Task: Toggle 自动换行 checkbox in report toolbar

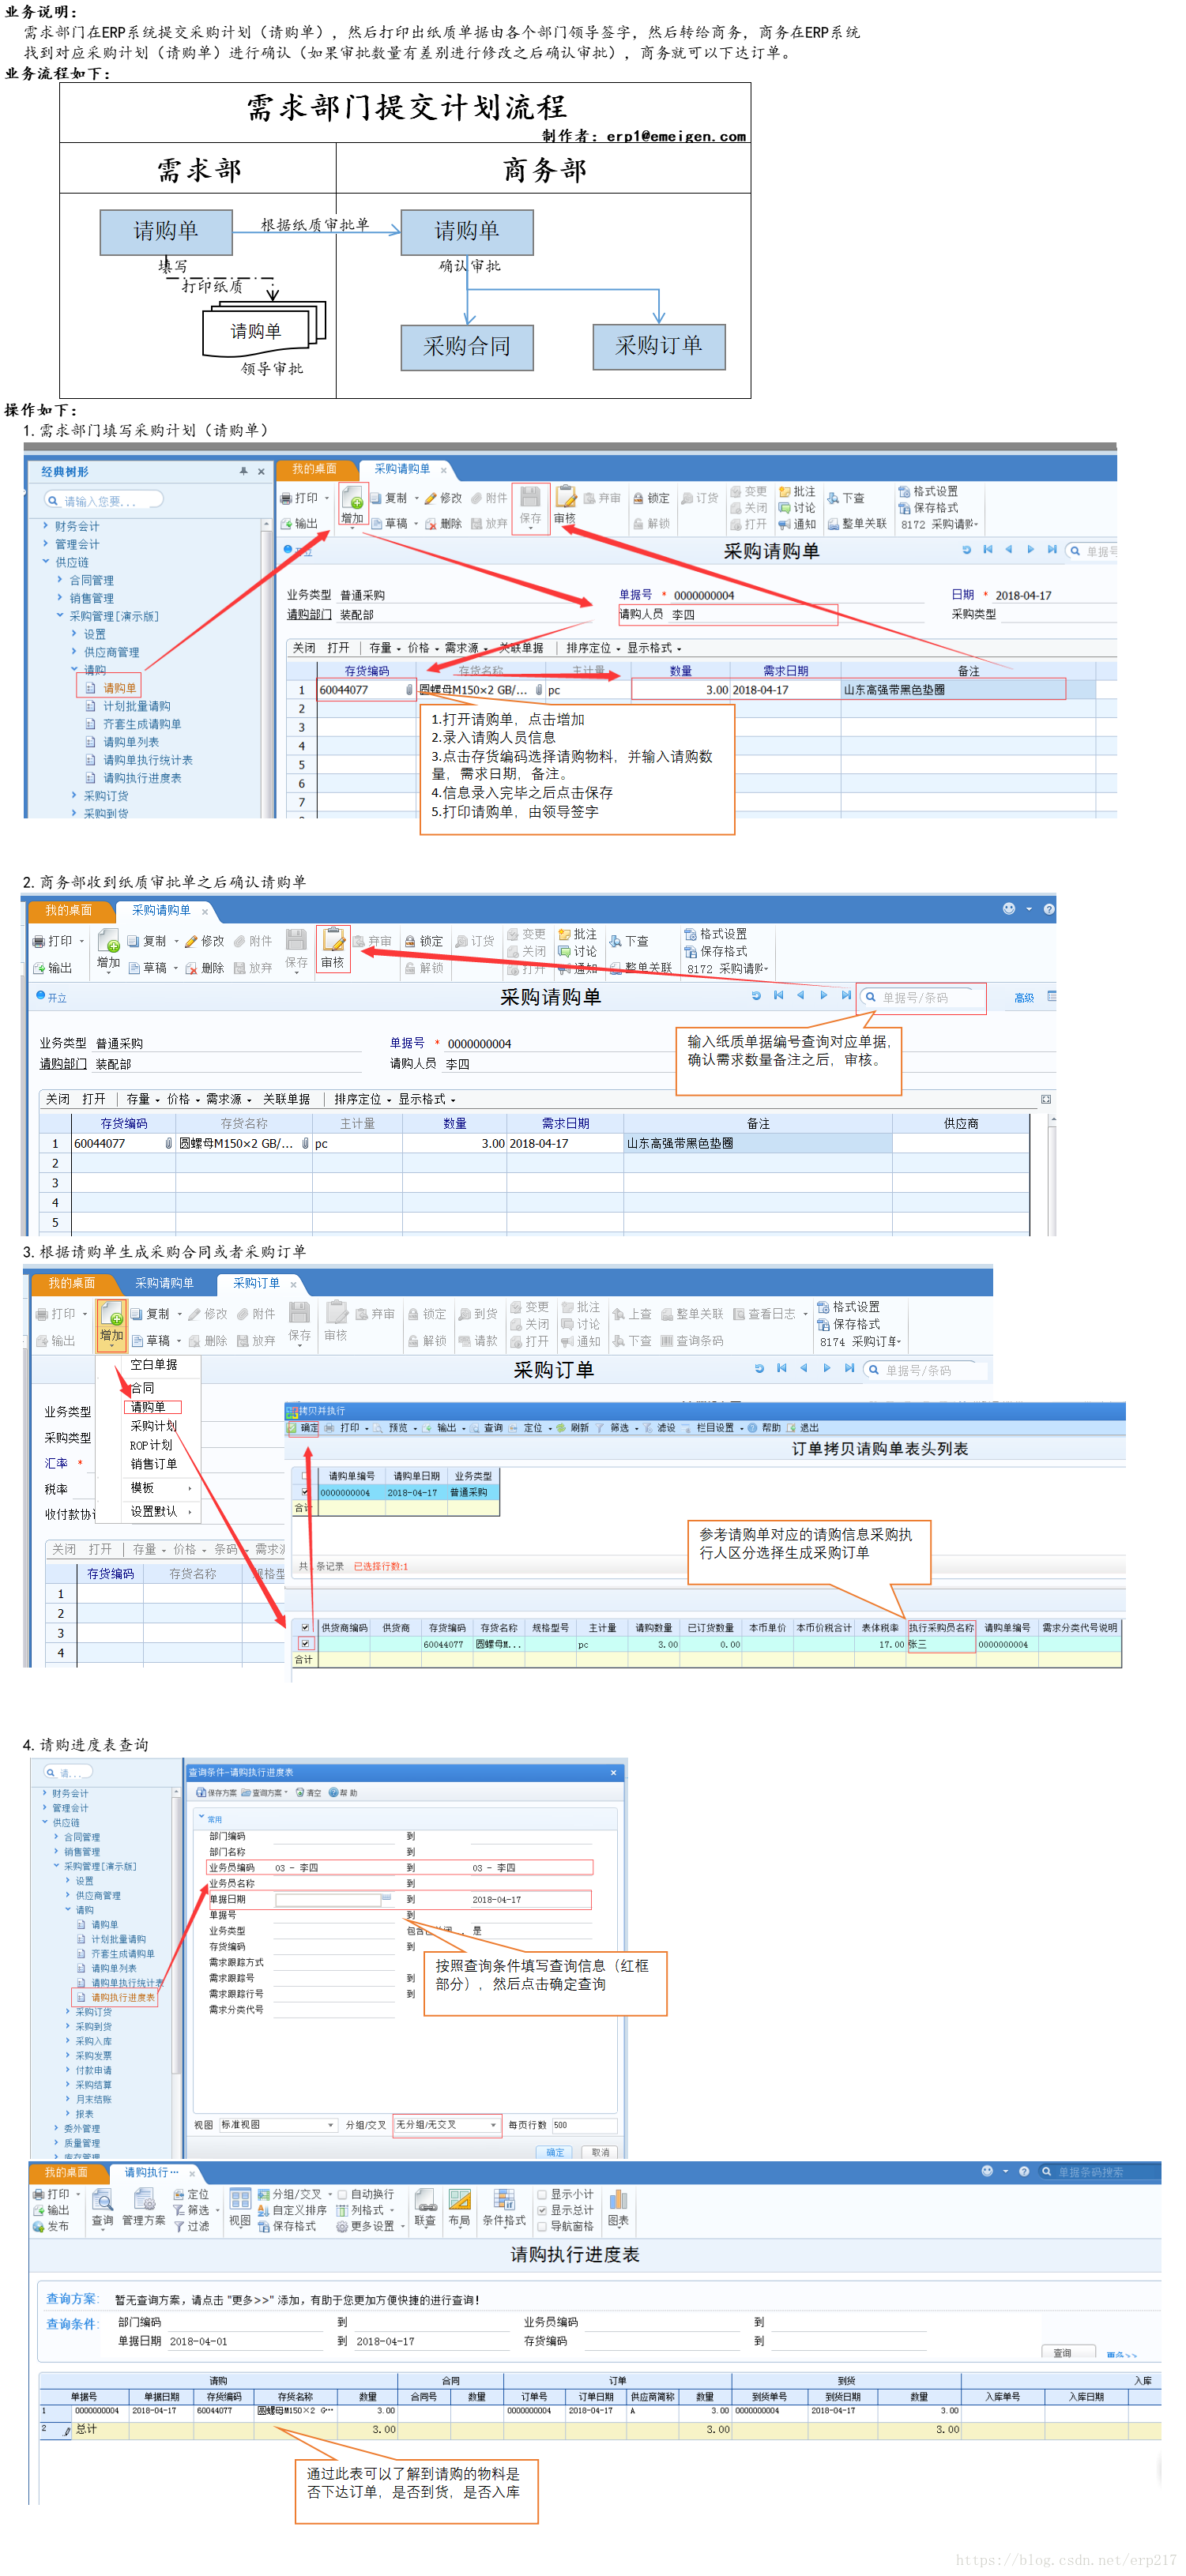Action: 342,2194
